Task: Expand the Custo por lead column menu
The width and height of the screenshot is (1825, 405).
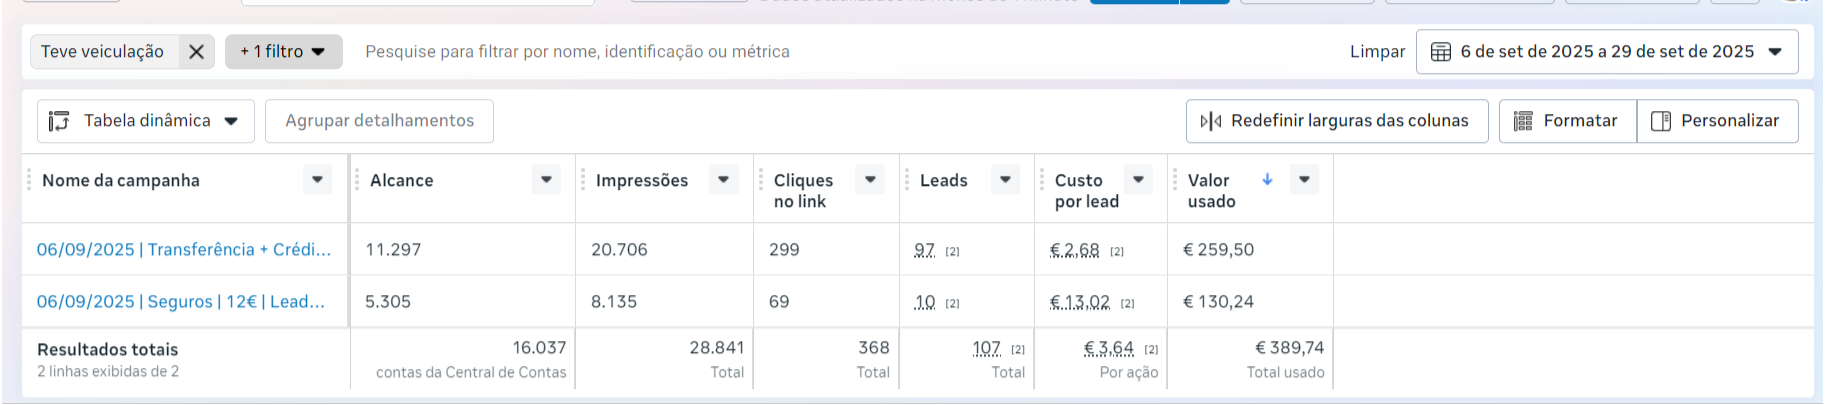Action: click(x=1138, y=180)
